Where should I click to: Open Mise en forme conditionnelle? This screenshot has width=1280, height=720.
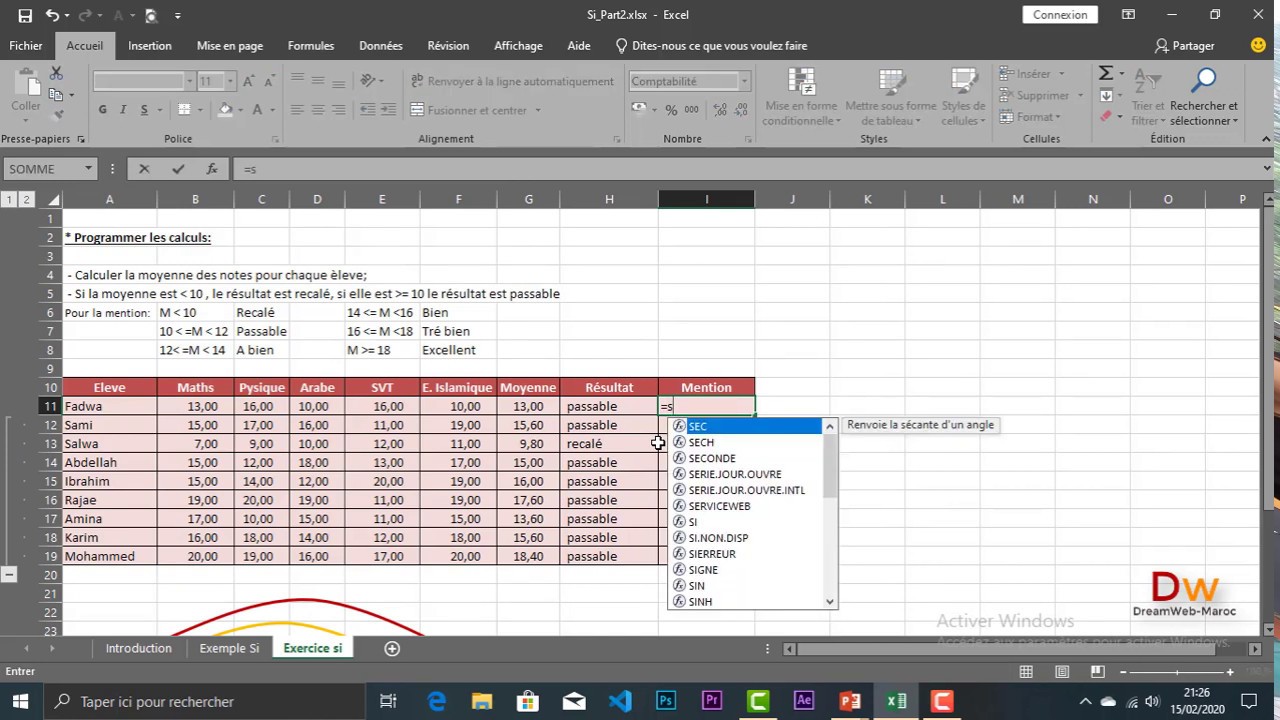click(x=801, y=98)
